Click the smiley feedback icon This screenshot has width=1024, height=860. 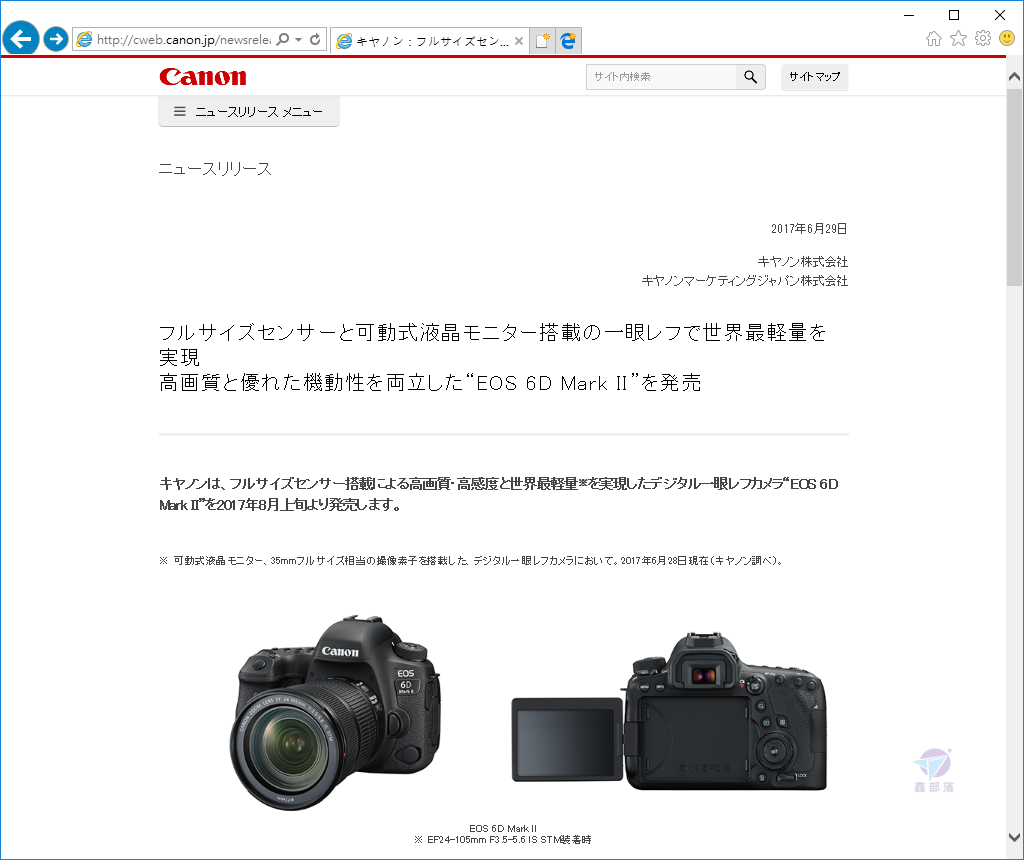pos(1007,39)
